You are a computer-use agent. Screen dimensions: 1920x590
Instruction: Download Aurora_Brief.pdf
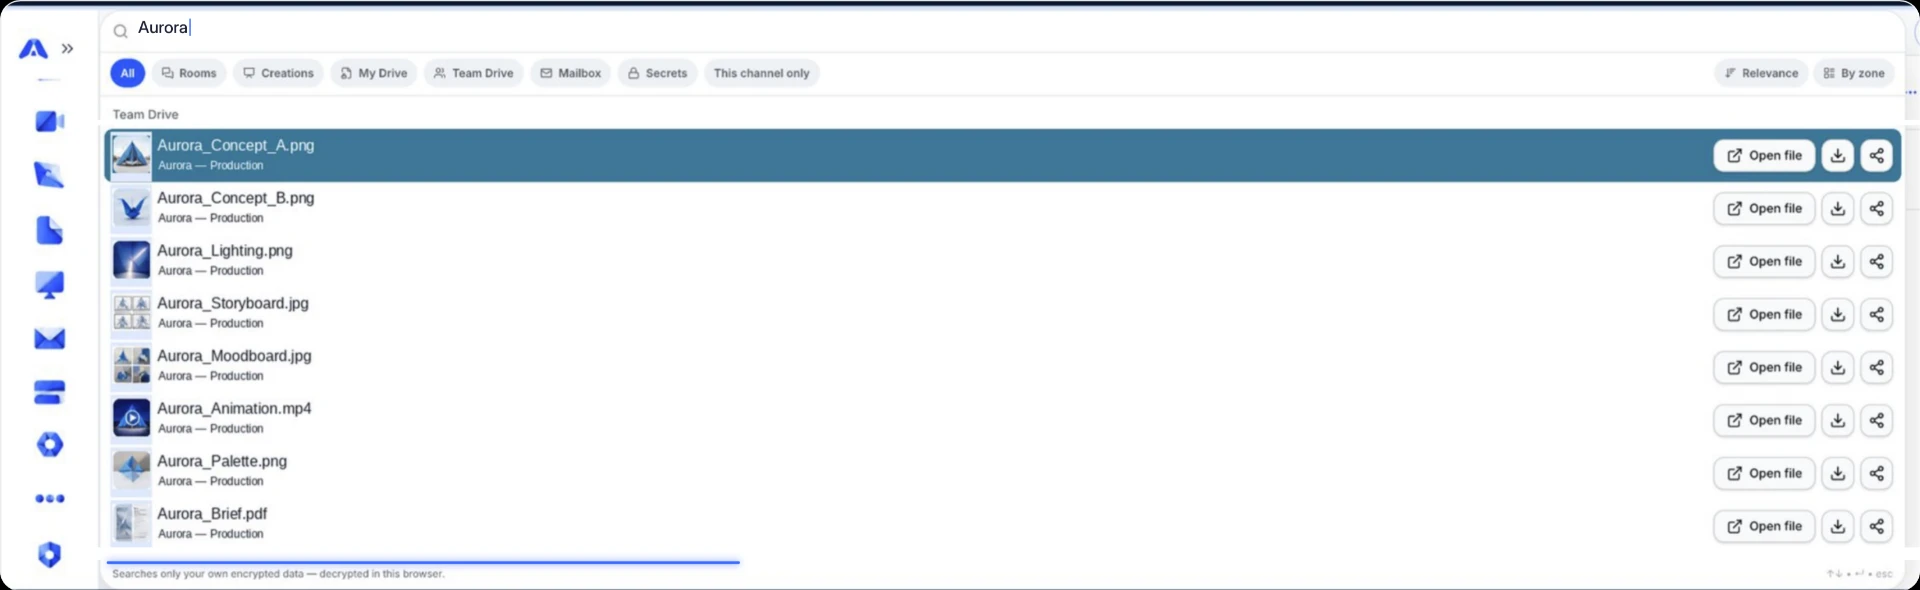coord(1837,526)
